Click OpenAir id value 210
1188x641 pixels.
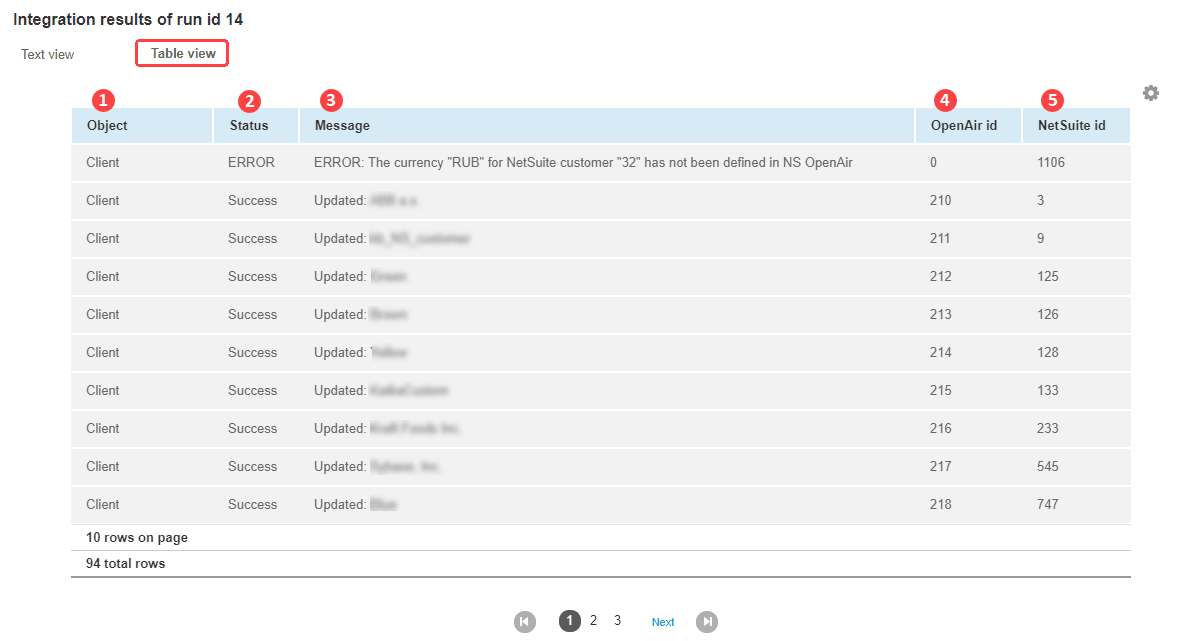940,200
